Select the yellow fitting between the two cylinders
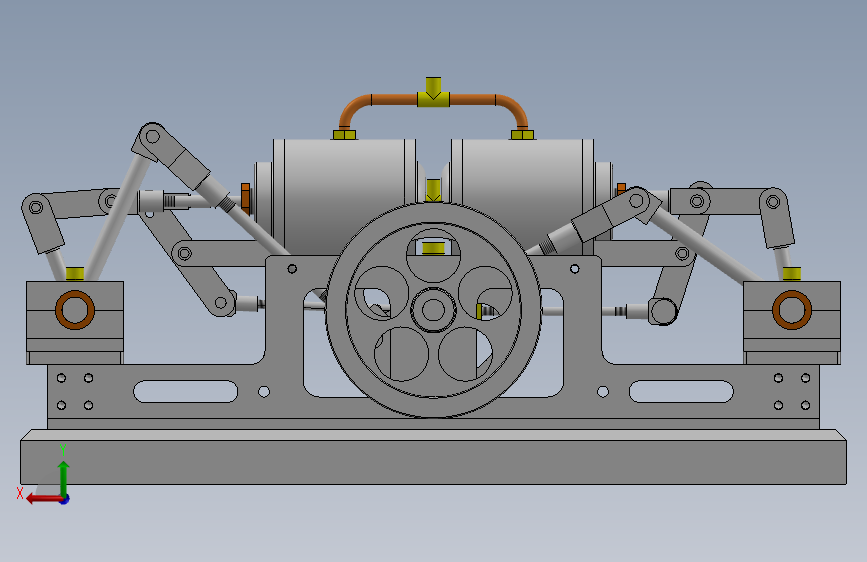 (434, 190)
